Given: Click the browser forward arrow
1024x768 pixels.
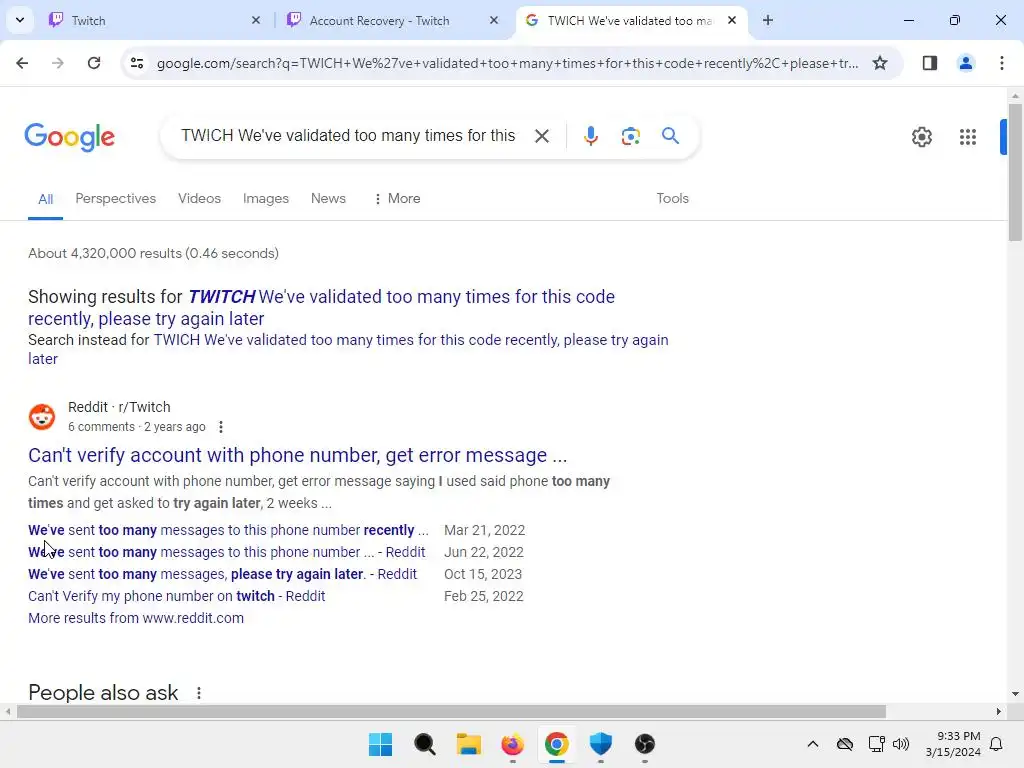Looking at the screenshot, I should pyautogui.click(x=57, y=63).
